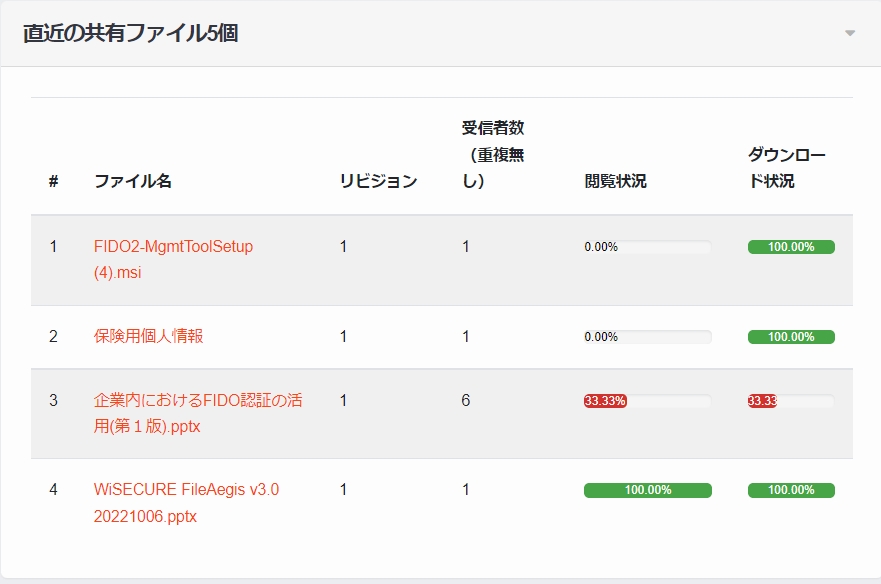Click recipient count 6 in row 3
This screenshot has height=584, width=881.
tap(466, 400)
